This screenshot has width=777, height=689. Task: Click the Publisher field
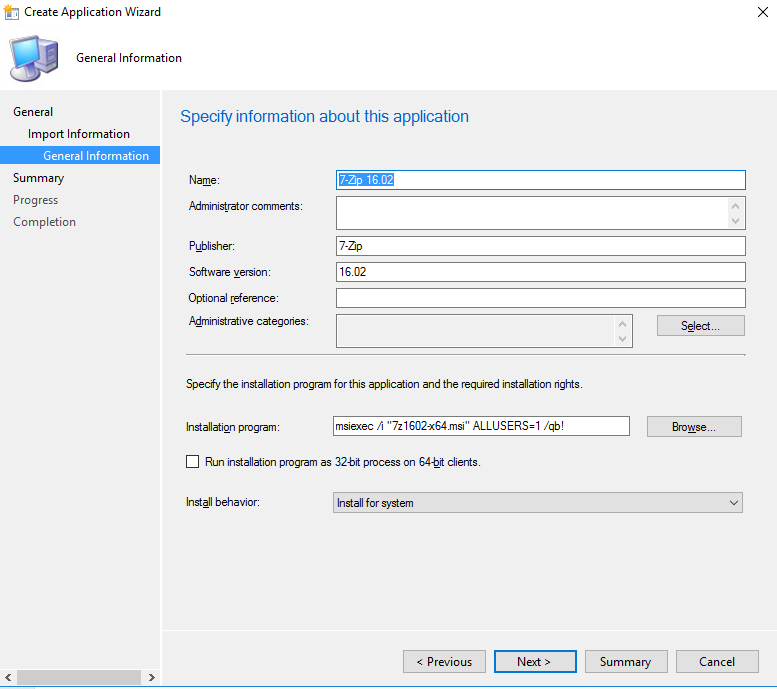coord(541,246)
